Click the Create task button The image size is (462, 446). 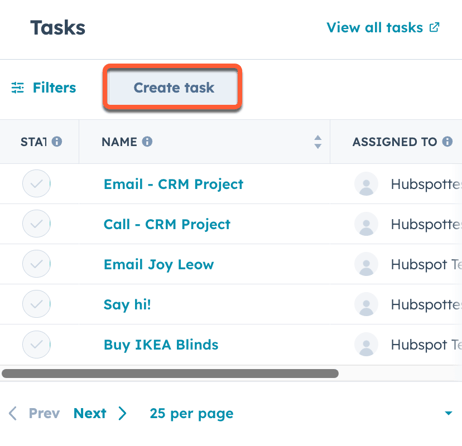pyautogui.click(x=173, y=87)
